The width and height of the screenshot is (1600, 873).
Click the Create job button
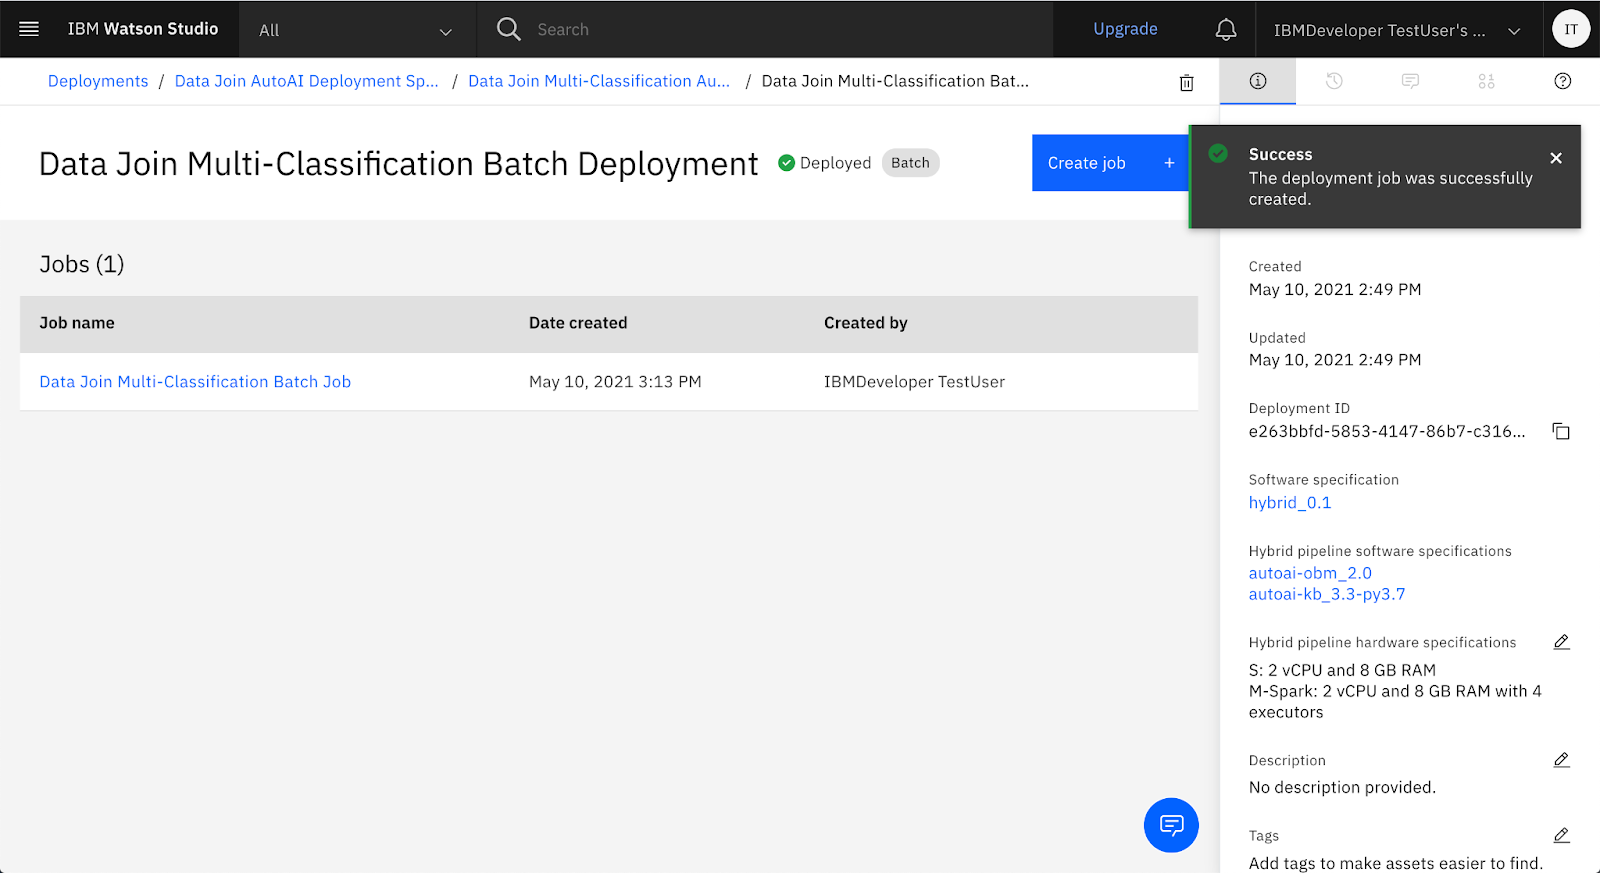tap(1110, 163)
